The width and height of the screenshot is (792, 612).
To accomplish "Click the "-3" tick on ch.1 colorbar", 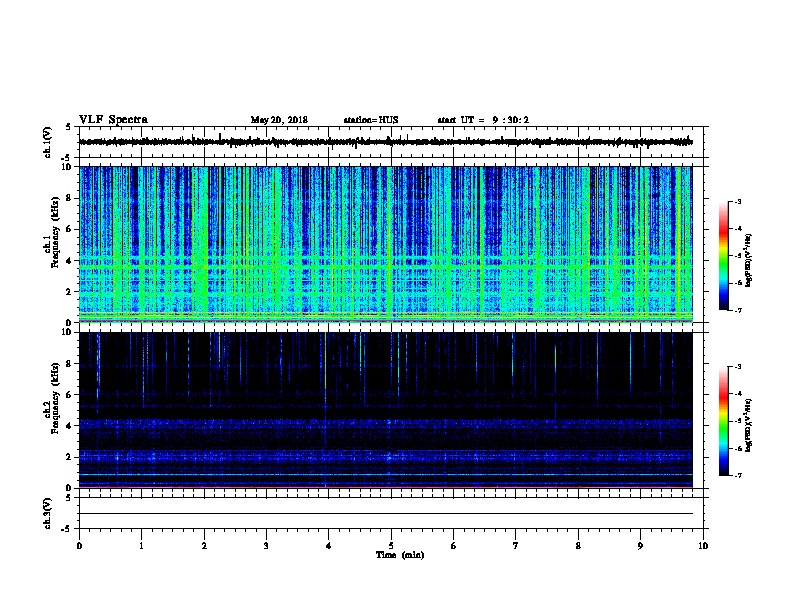I will pyautogui.click(x=738, y=201).
